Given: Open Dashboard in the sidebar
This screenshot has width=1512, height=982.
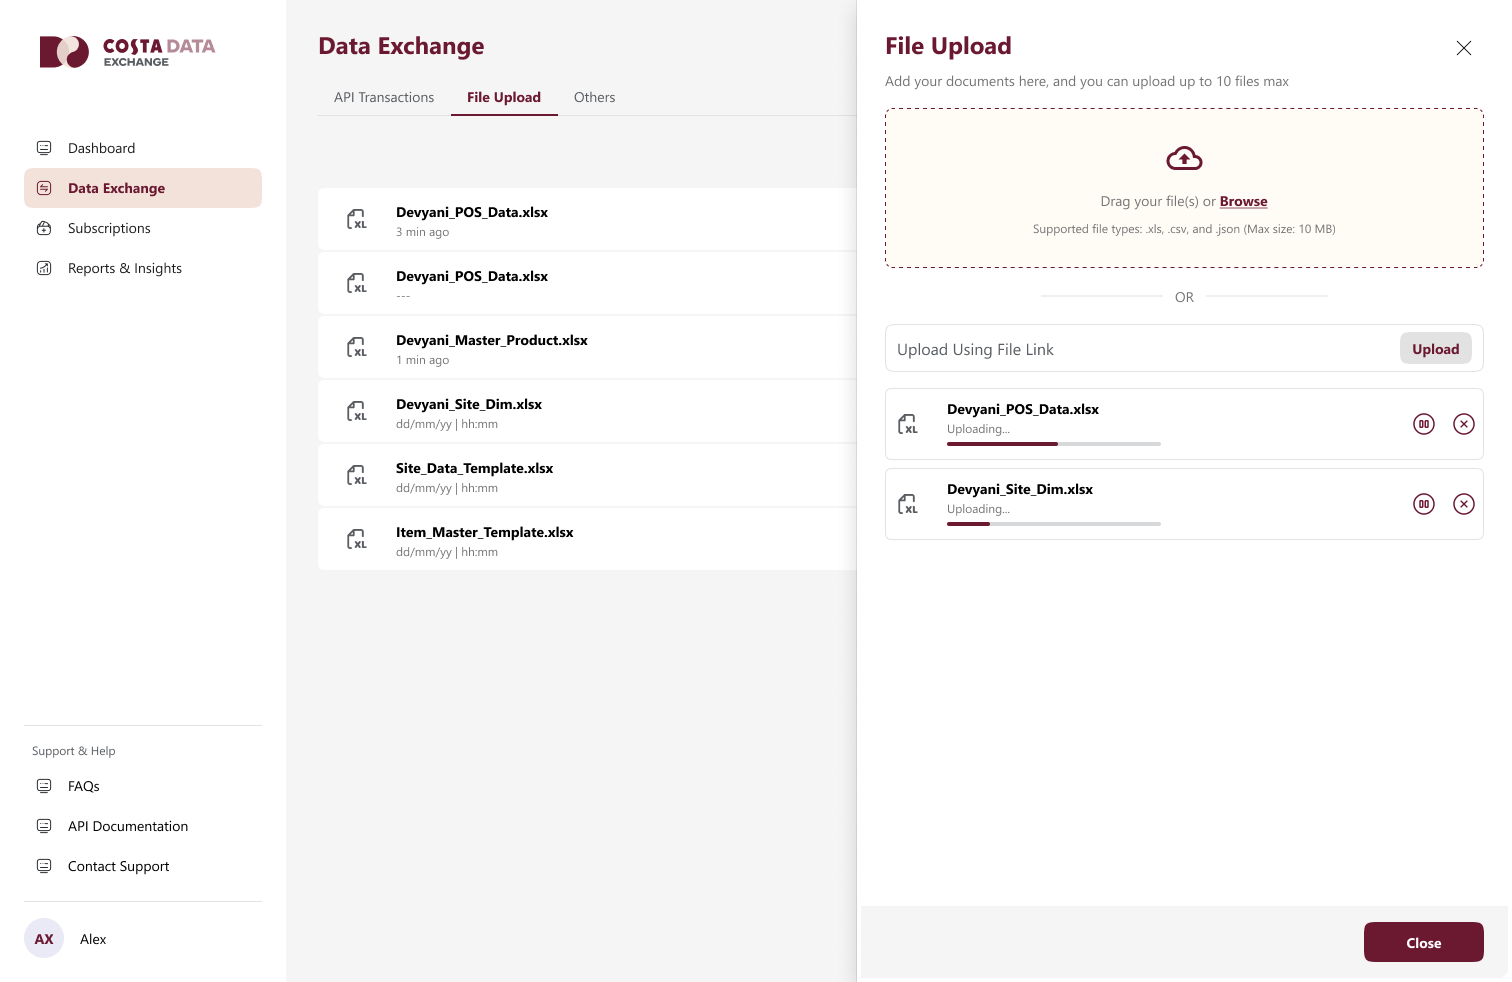Looking at the screenshot, I should pos(143,148).
